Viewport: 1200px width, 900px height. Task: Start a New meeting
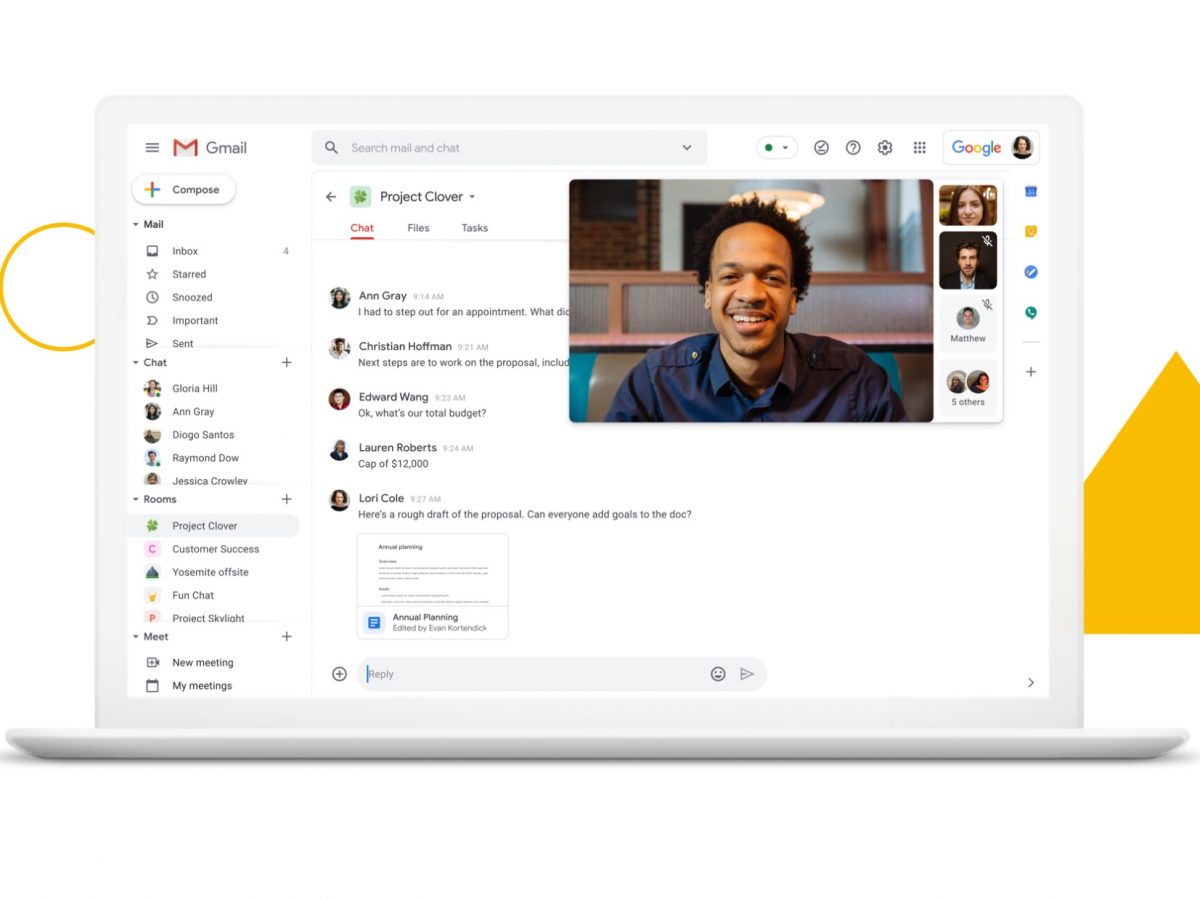tap(202, 663)
